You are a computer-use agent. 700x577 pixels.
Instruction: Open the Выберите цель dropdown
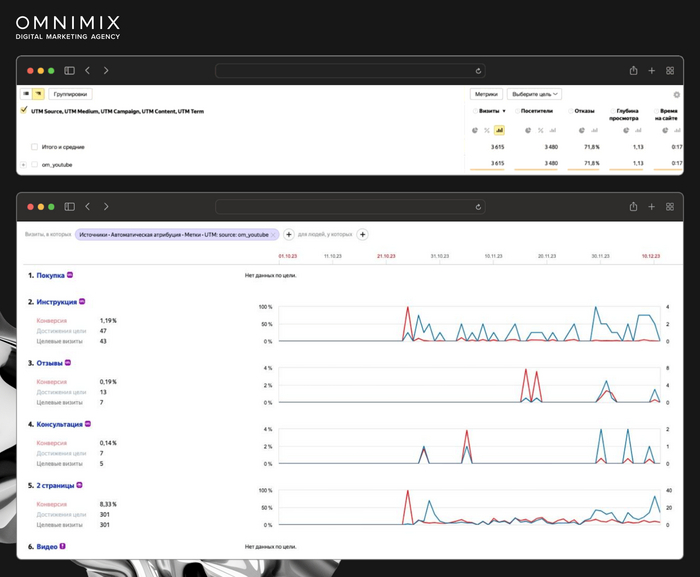(534, 94)
